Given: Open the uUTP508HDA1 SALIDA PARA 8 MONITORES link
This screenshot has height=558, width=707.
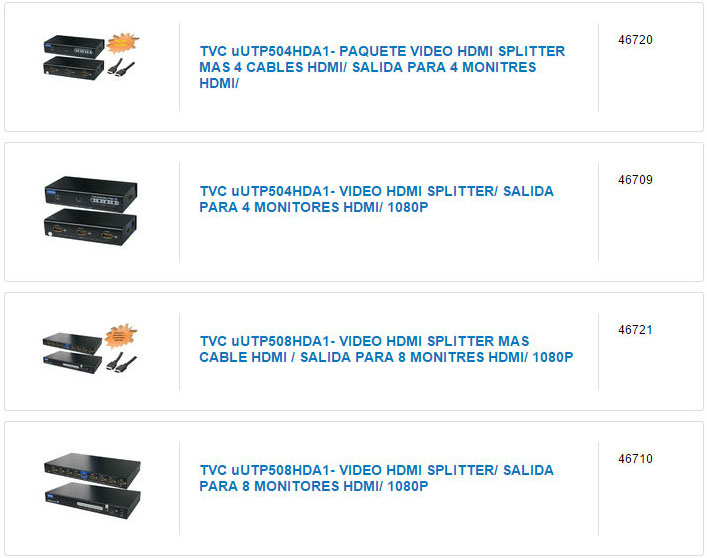Looking at the screenshot, I should (376, 478).
